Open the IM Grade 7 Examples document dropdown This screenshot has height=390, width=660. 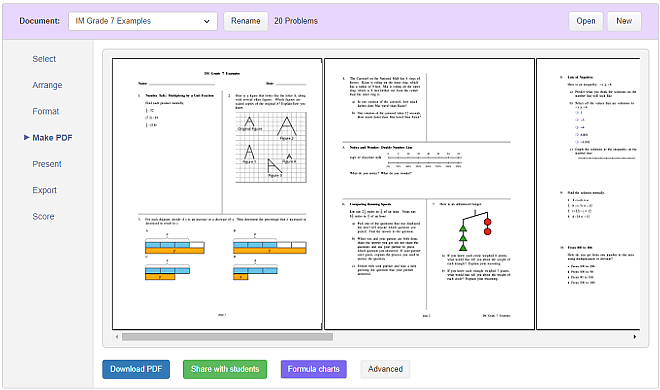click(143, 21)
